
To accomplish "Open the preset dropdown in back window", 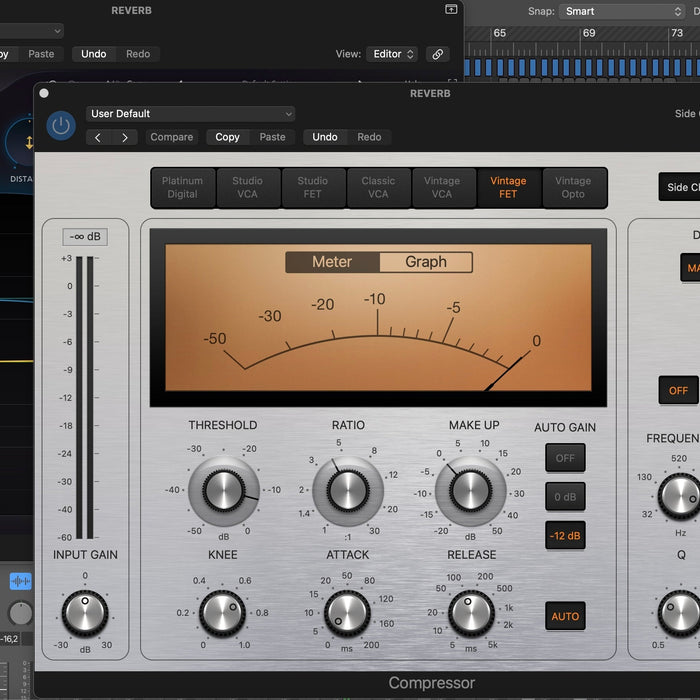I will 31,31.
